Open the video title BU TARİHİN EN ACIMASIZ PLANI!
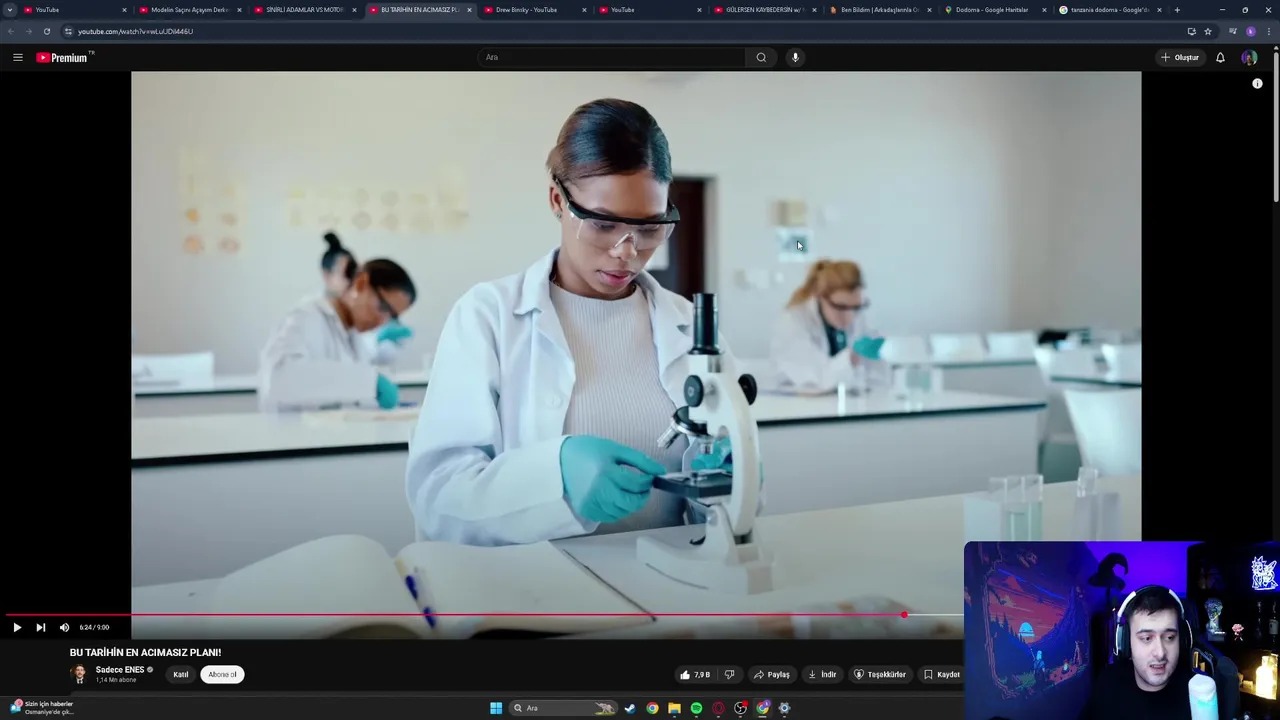 (x=146, y=652)
